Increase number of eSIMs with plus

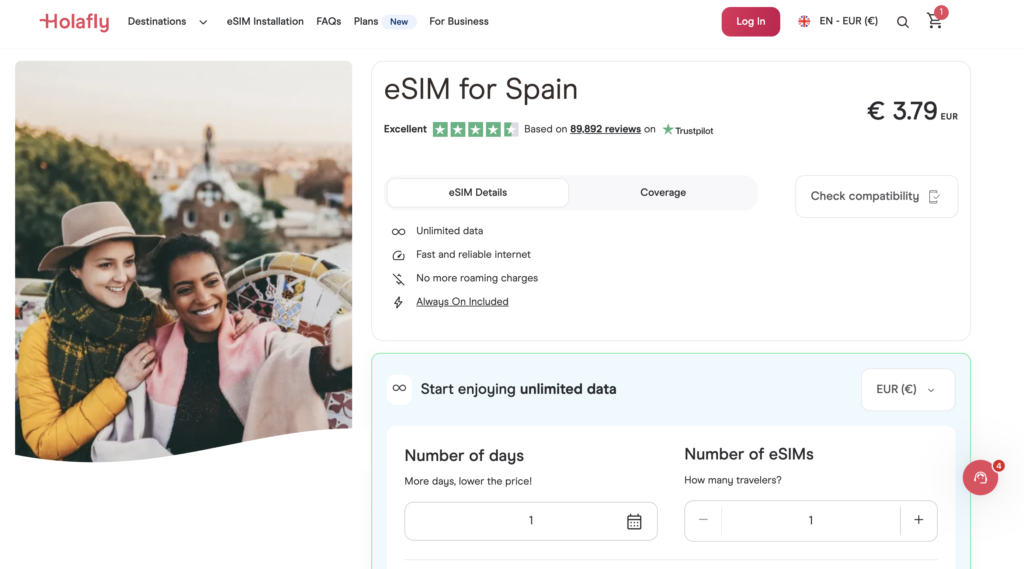tap(918, 520)
